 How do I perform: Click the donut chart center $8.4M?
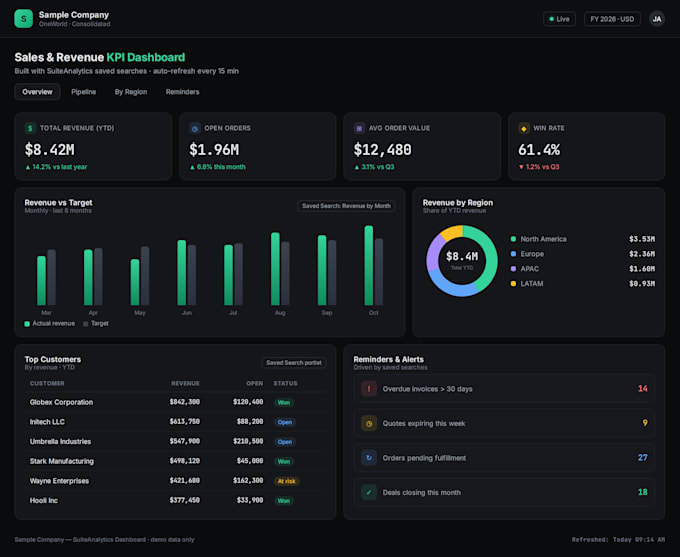pos(462,256)
